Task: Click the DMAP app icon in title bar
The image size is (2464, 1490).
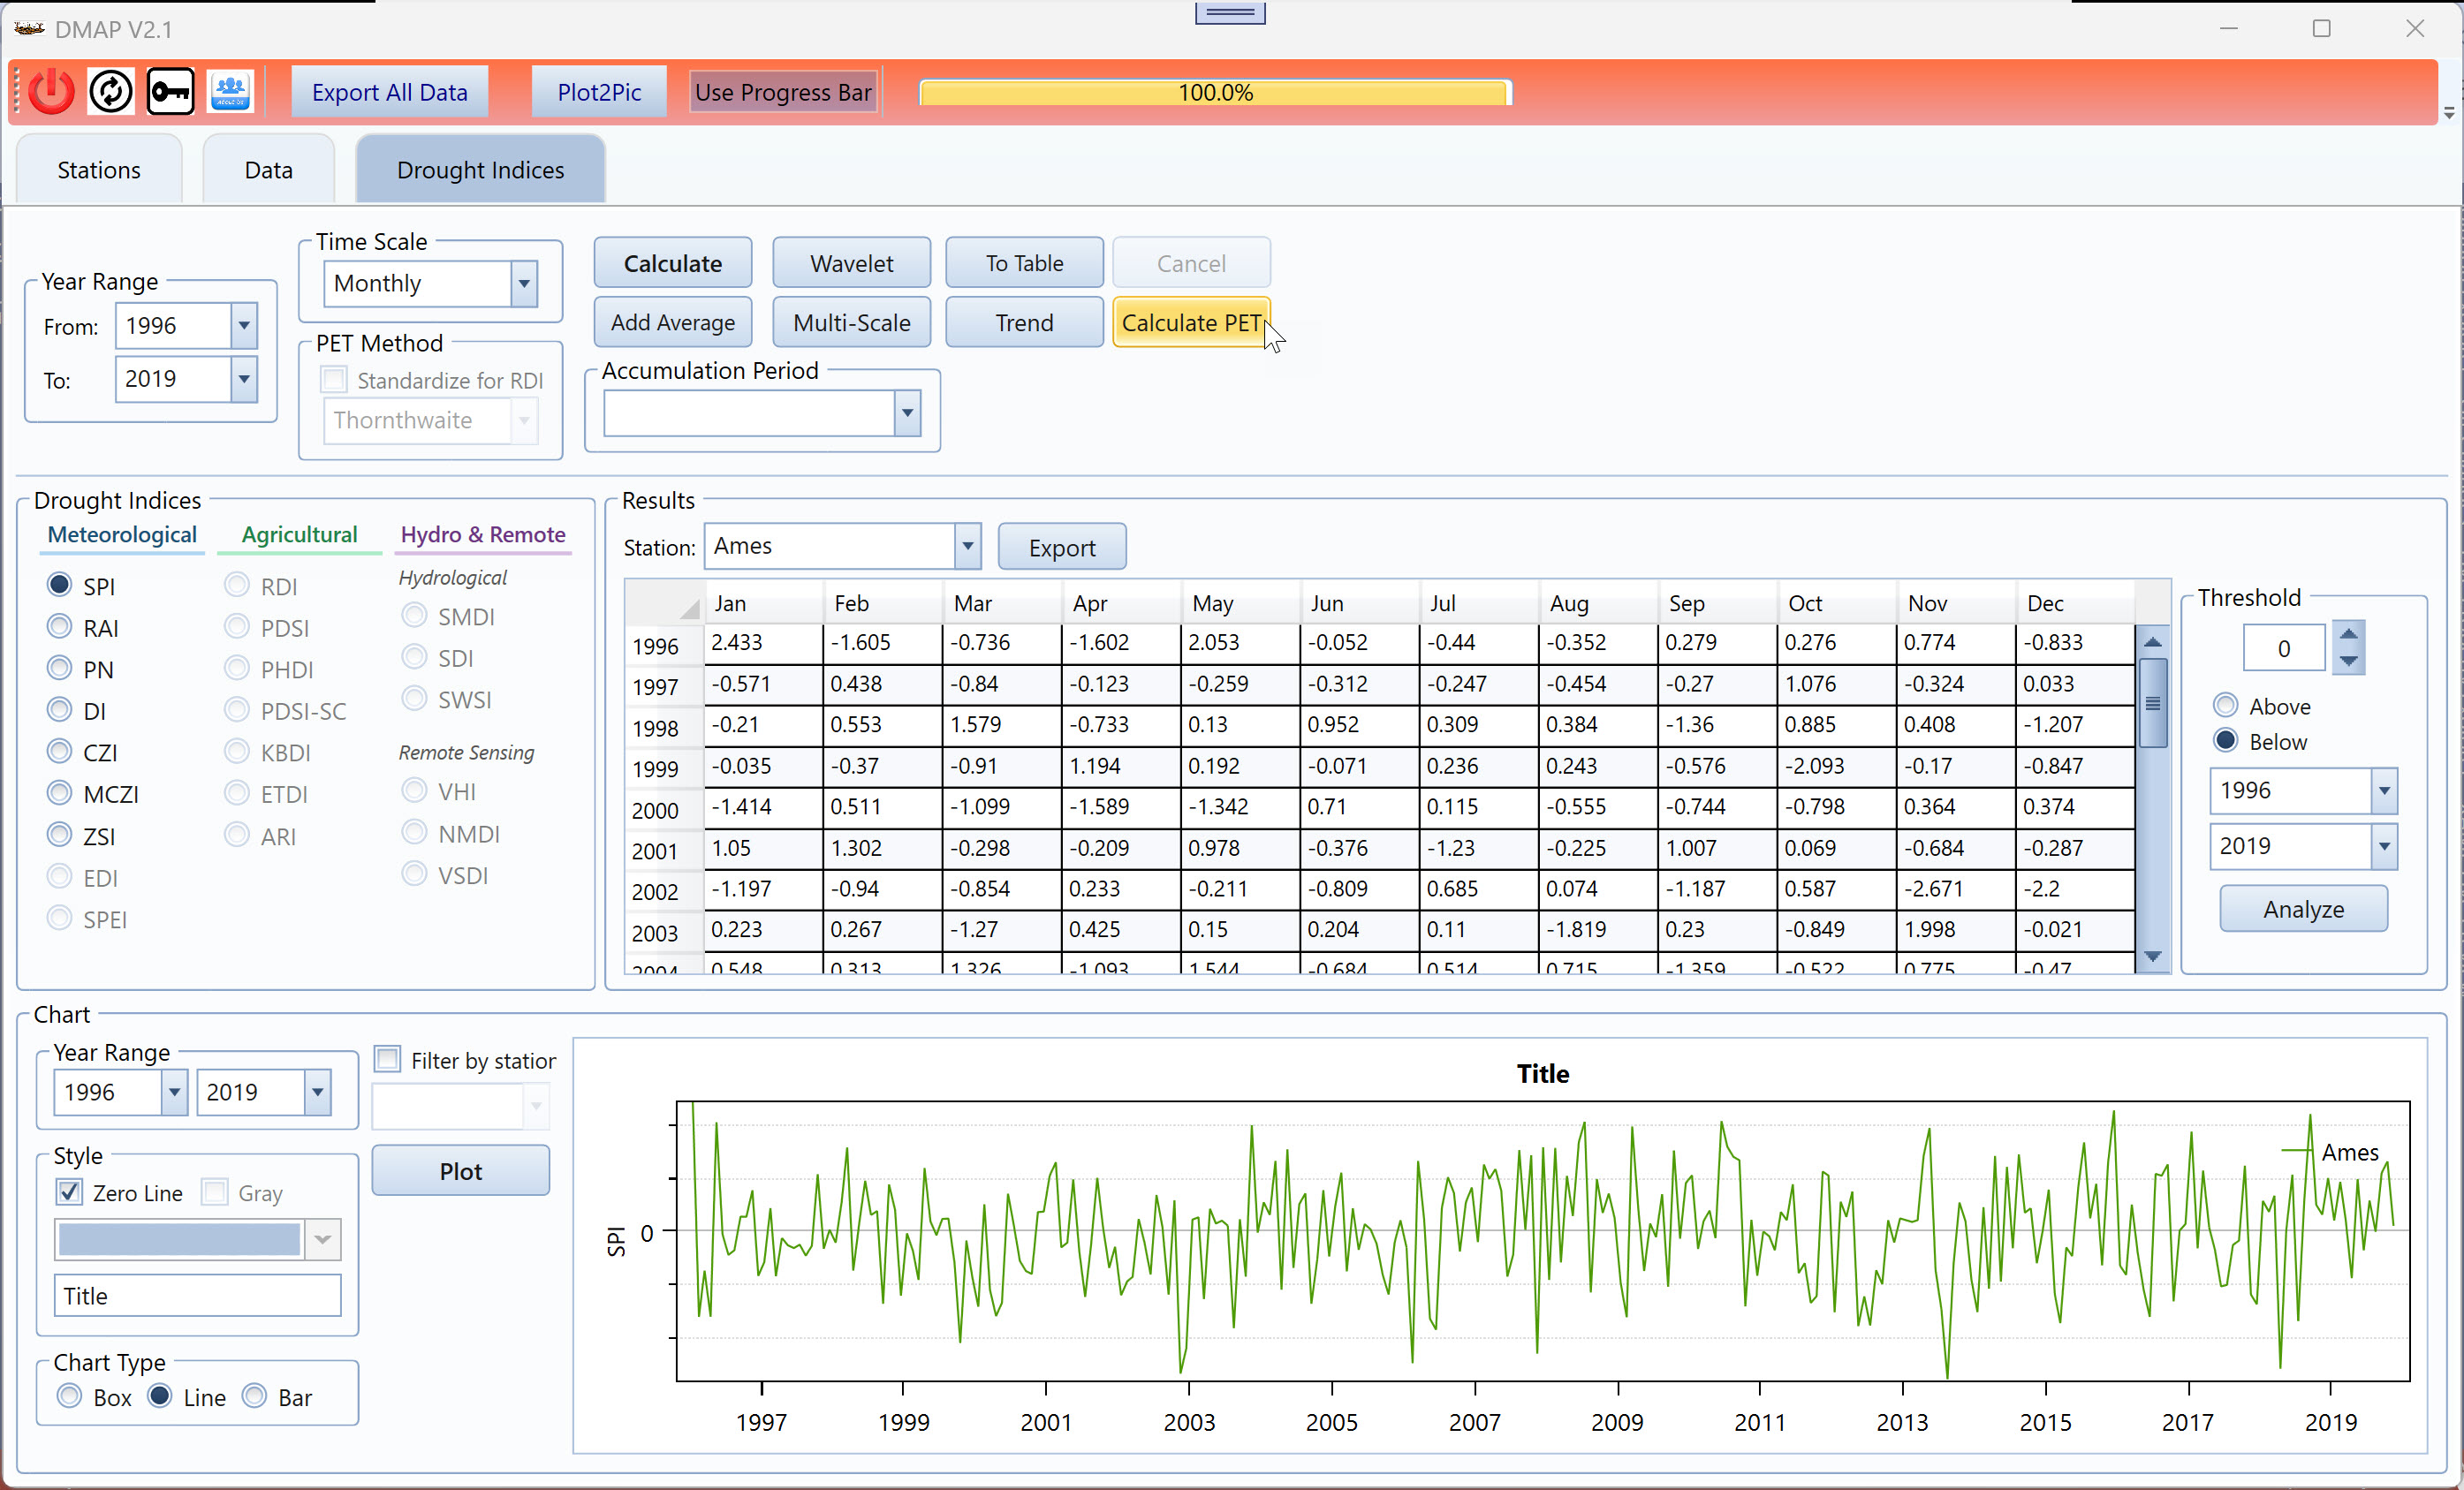Action: tap(29, 29)
